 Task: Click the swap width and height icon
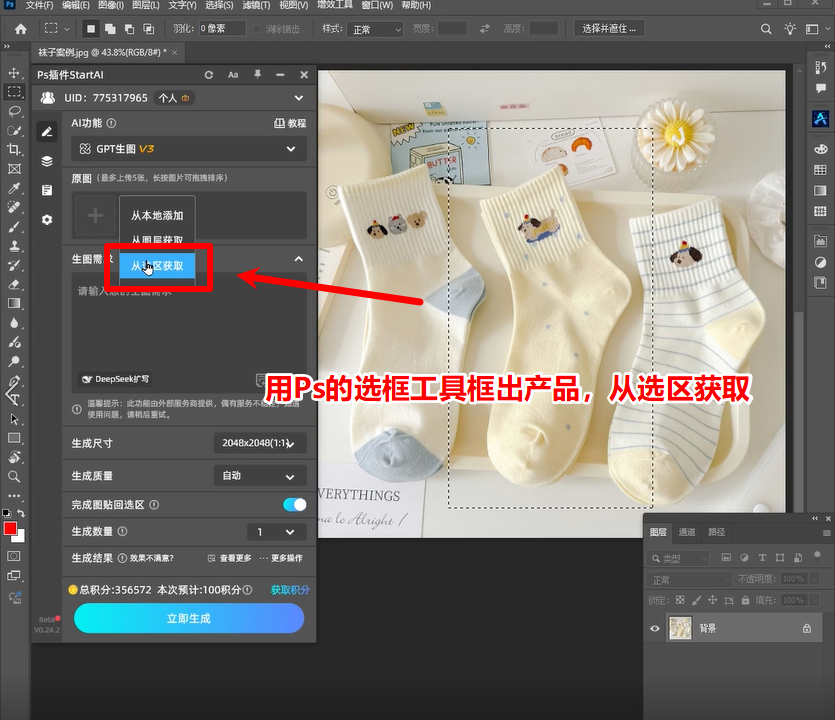click(484, 29)
